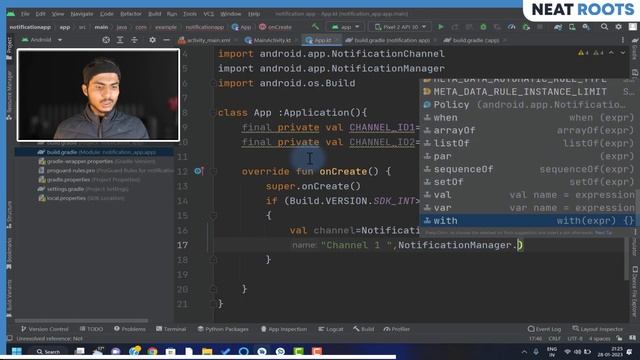Open Windows Start menu
Viewport: 640px width, 360px height.
[x=17, y=351]
